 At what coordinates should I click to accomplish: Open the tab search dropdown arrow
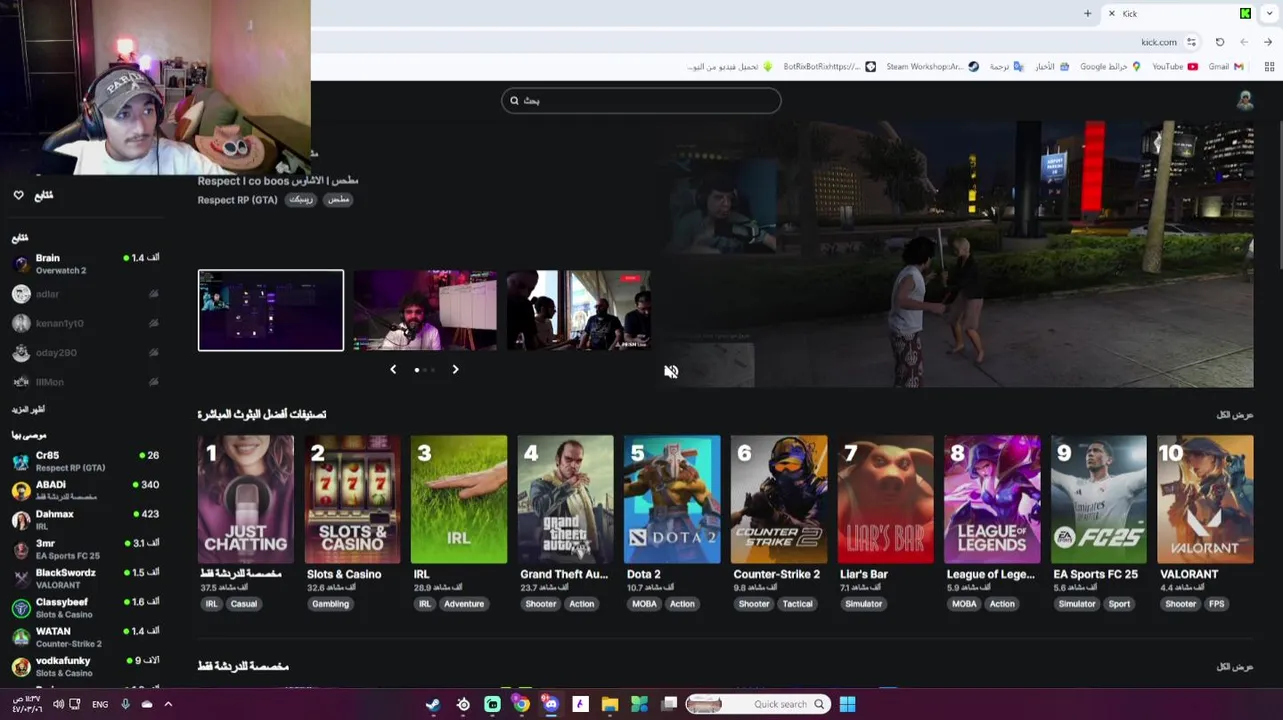pos(1269,13)
